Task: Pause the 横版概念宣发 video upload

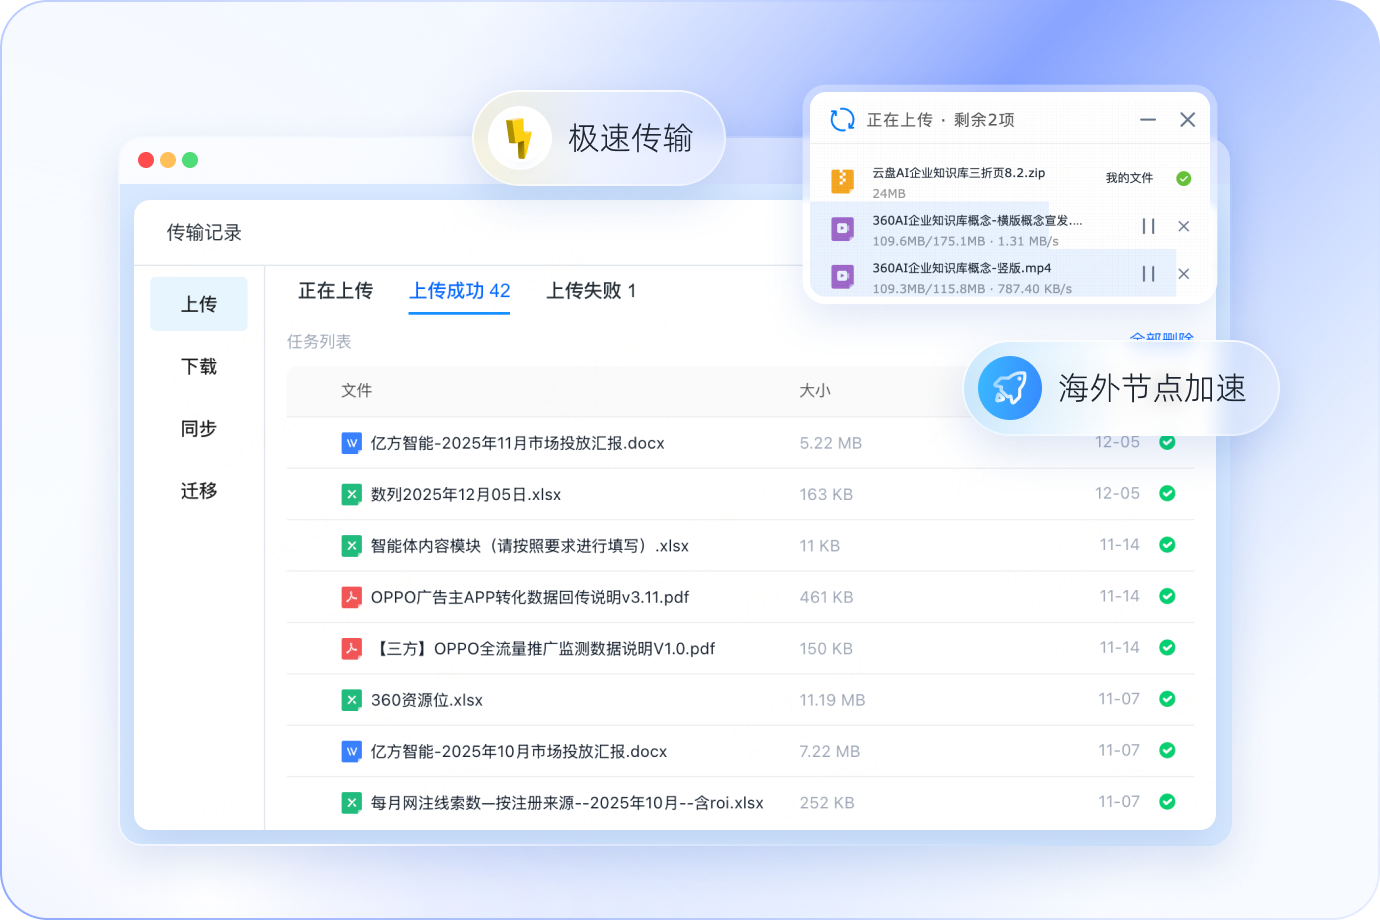Action: (1148, 226)
